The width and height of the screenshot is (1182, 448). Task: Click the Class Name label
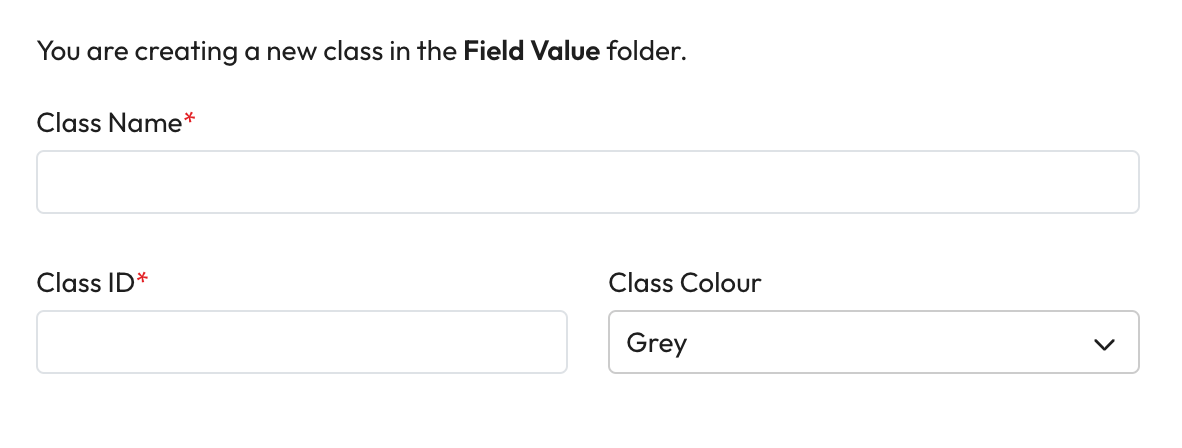109,123
